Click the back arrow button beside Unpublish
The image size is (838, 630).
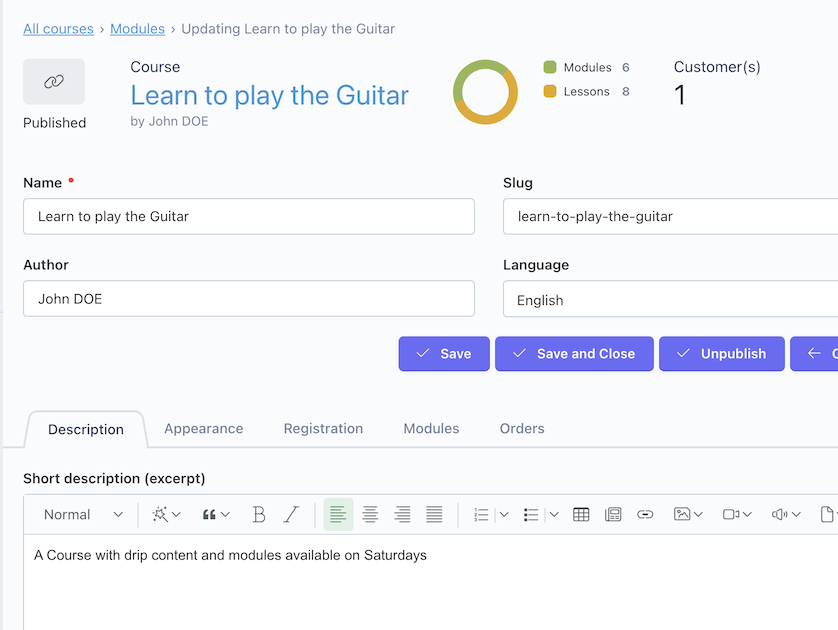(x=814, y=354)
